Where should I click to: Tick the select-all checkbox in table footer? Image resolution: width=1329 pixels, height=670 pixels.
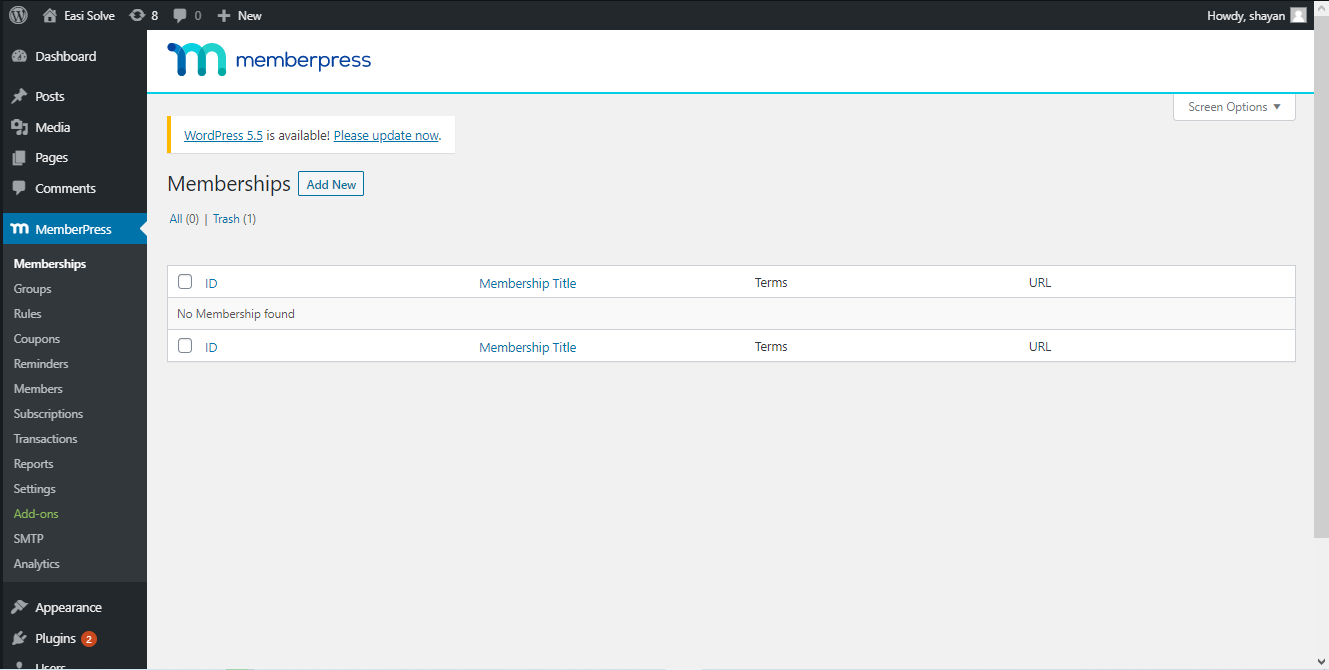pyautogui.click(x=185, y=346)
